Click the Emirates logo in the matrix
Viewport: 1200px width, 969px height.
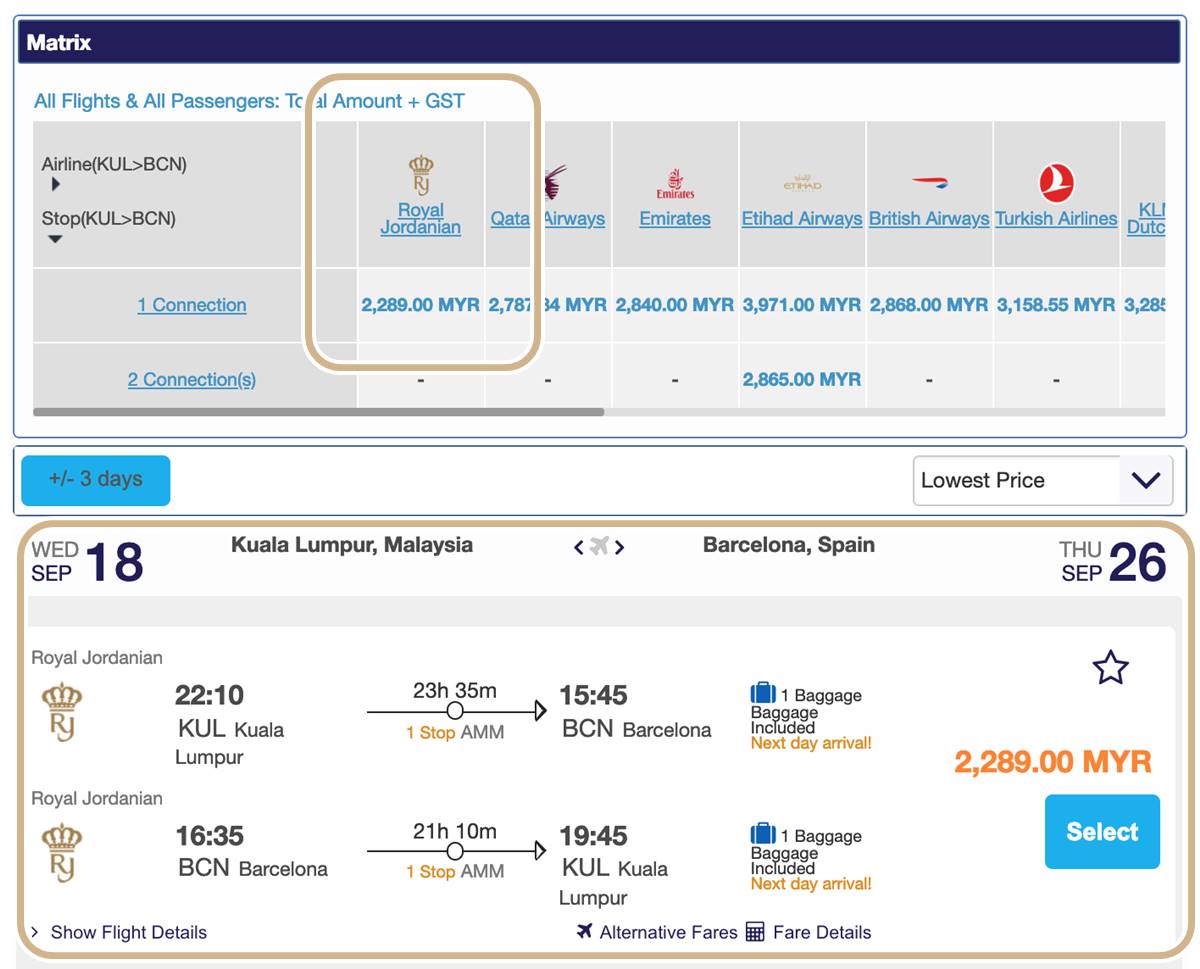point(675,184)
